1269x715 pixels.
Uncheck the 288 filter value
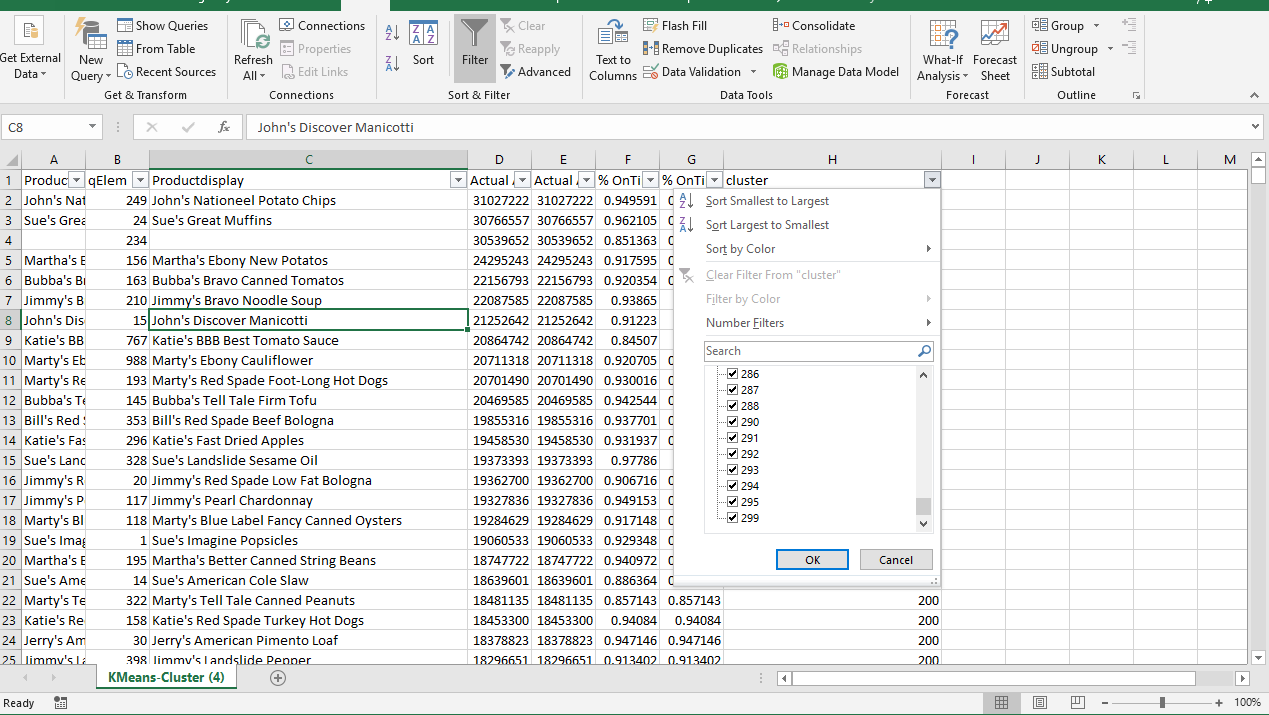[x=732, y=406]
